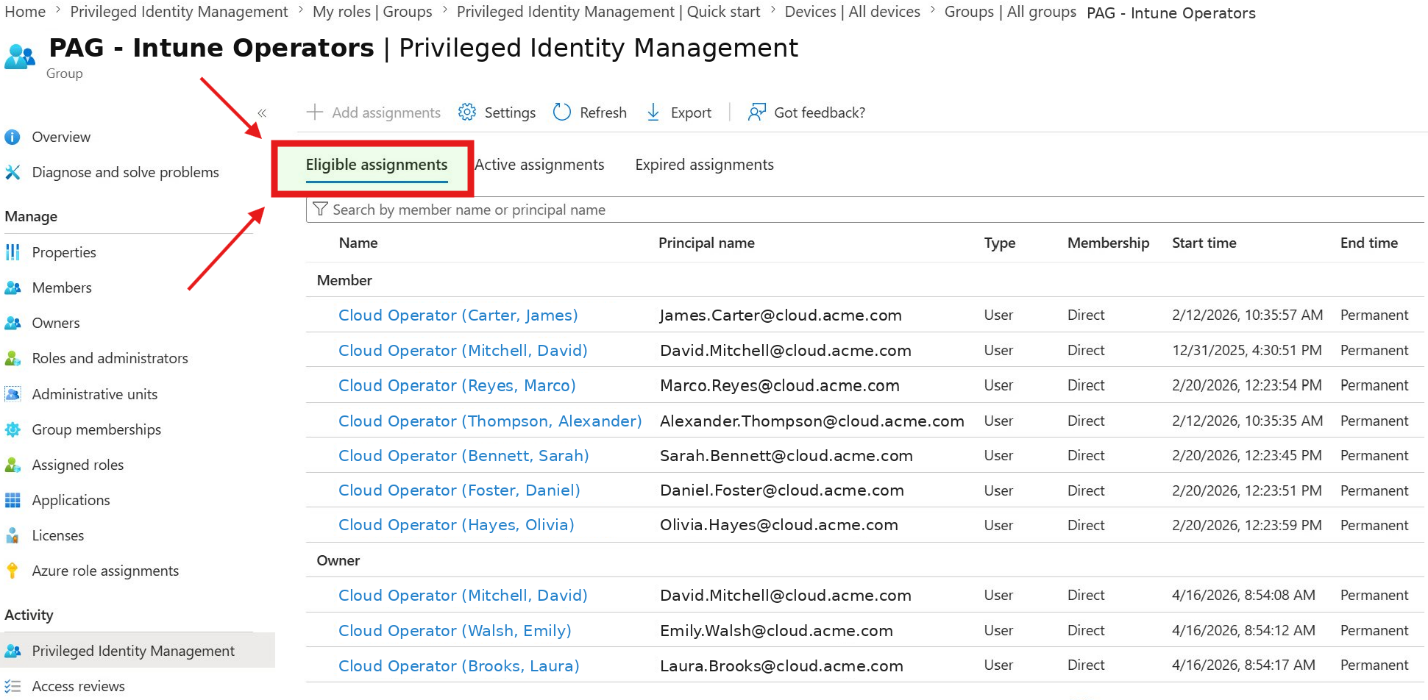This screenshot has width=1428, height=700.
Task: Open Cloud Operator (Walsh, Emily) link
Action: (455, 631)
